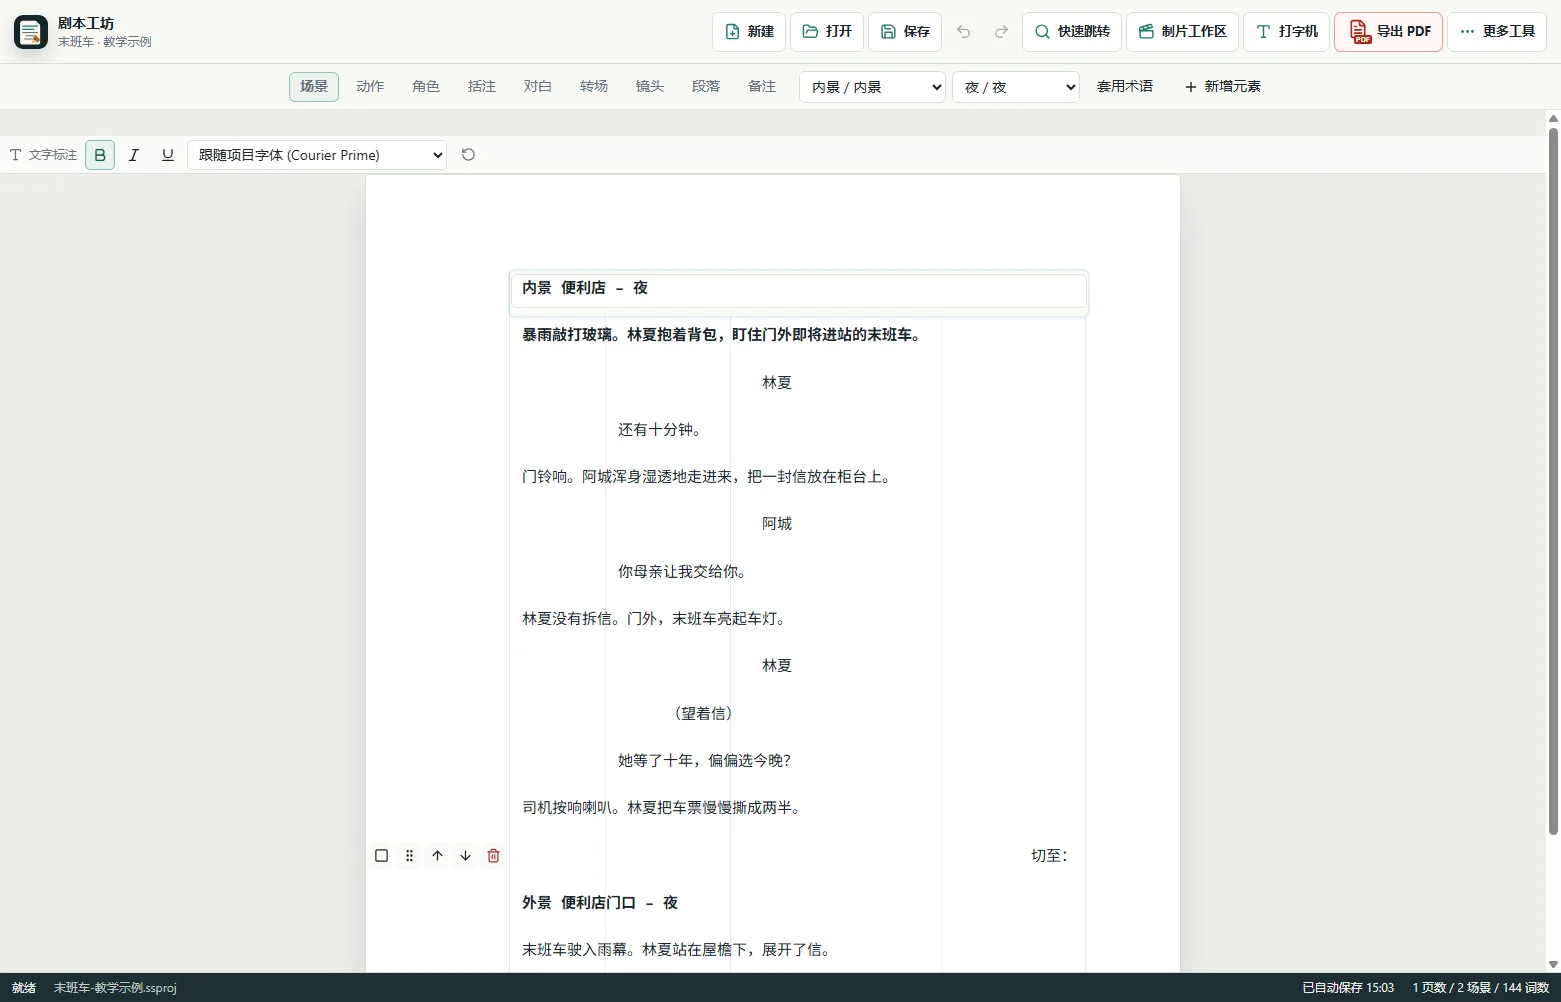The image size is (1561, 1002).
Task: Open the 制片工作区 production workspace
Action: click(x=1183, y=32)
